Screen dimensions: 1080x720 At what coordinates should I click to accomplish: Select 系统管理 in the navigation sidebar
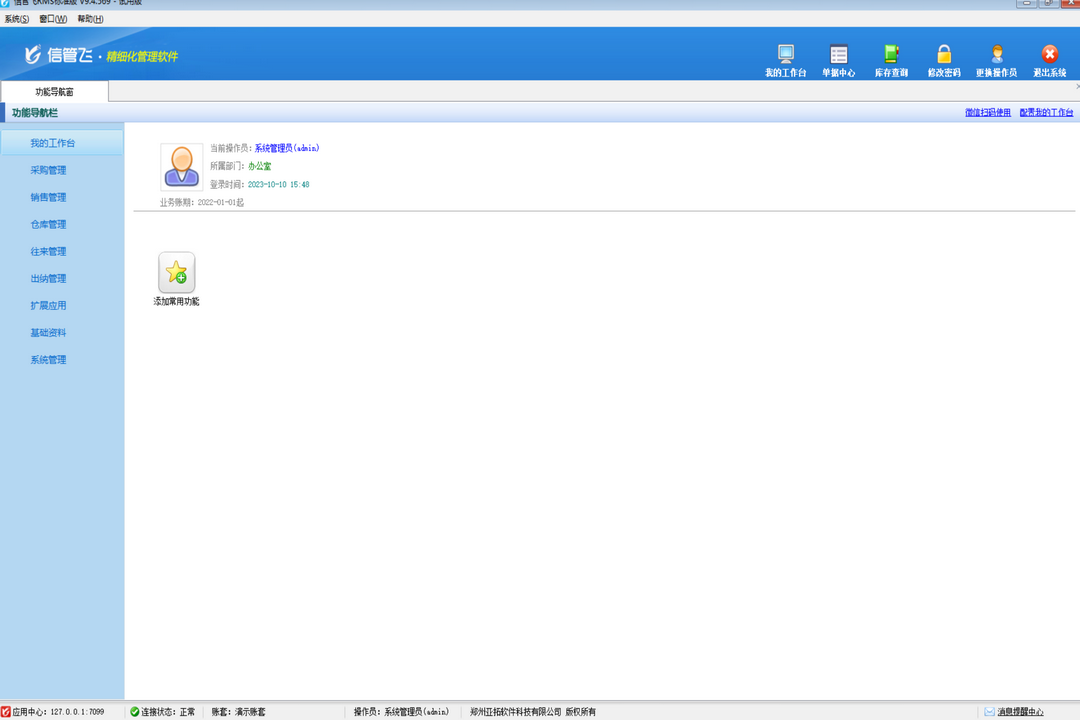click(48, 359)
